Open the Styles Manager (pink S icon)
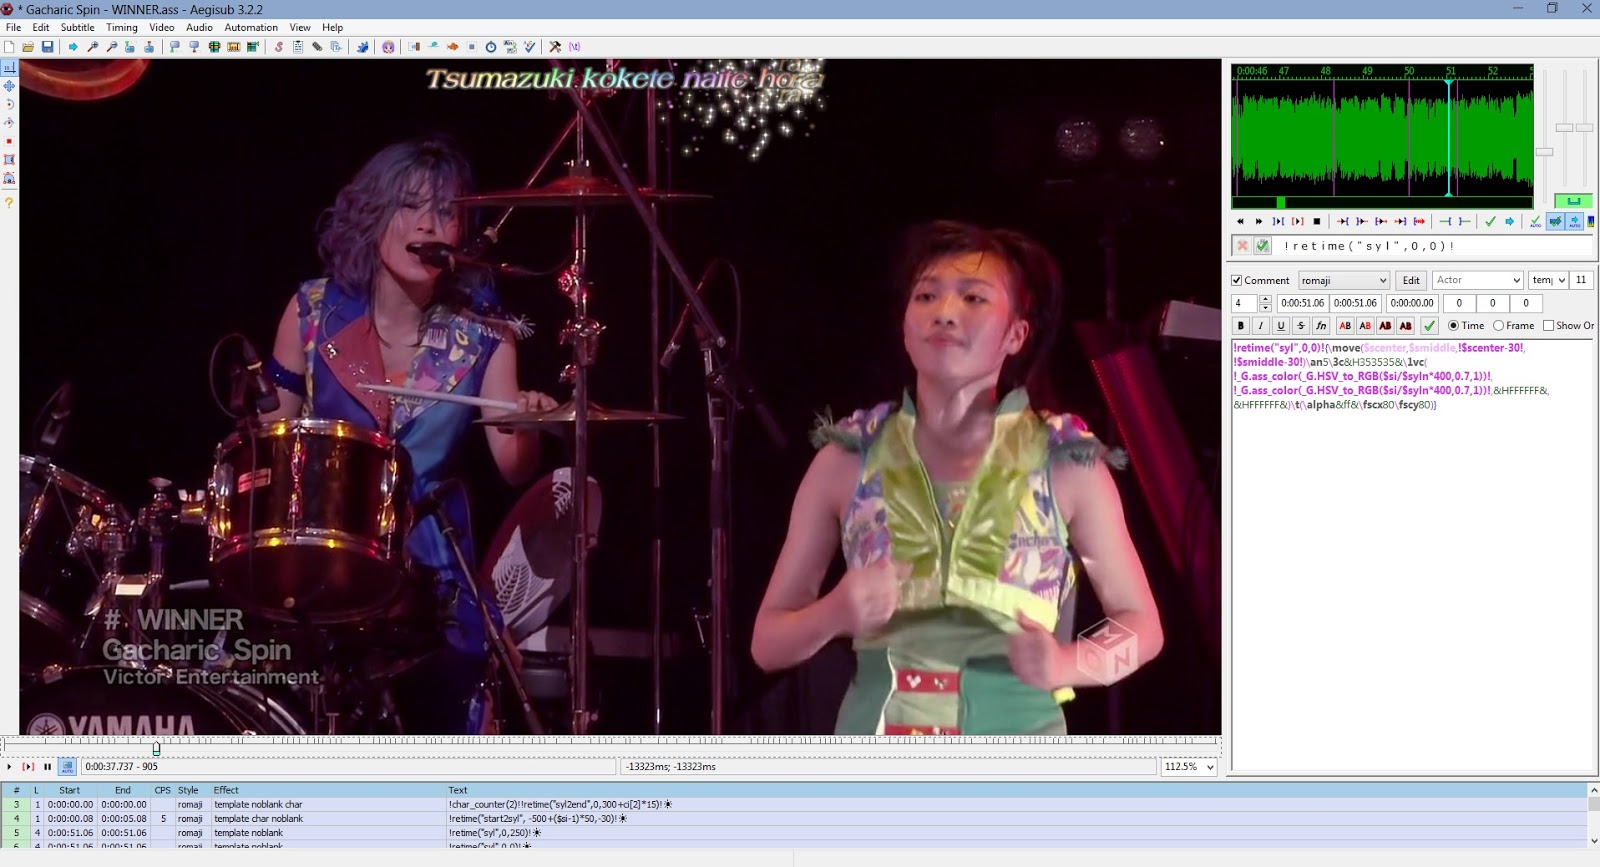This screenshot has height=867, width=1600. (278, 47)
